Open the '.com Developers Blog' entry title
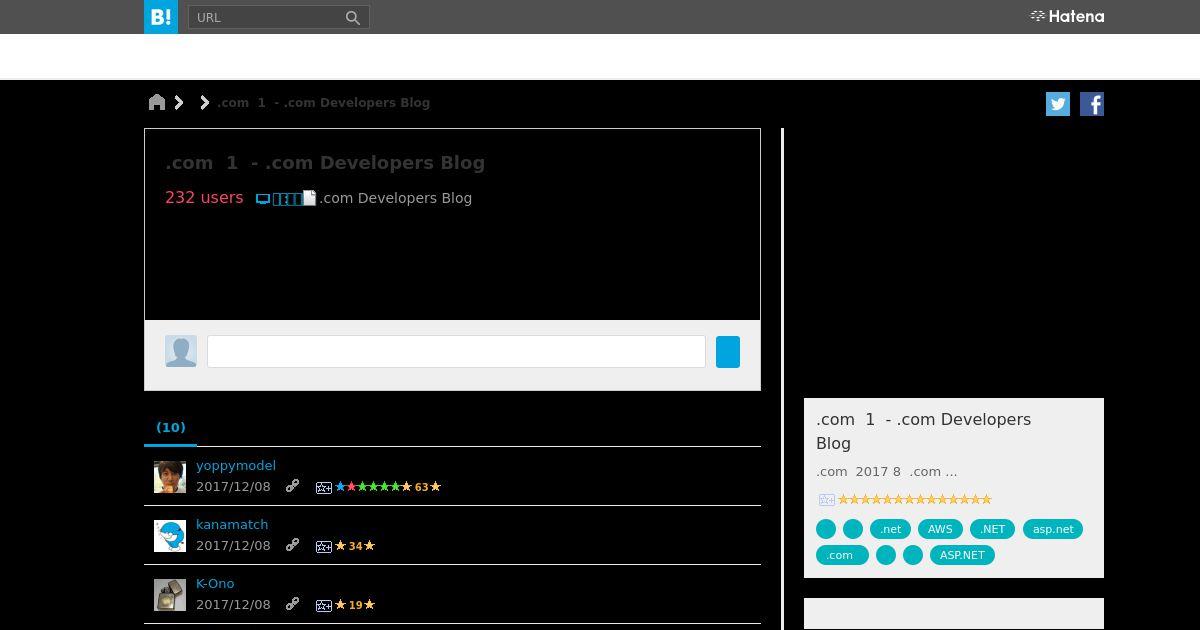 pos(325,163)
